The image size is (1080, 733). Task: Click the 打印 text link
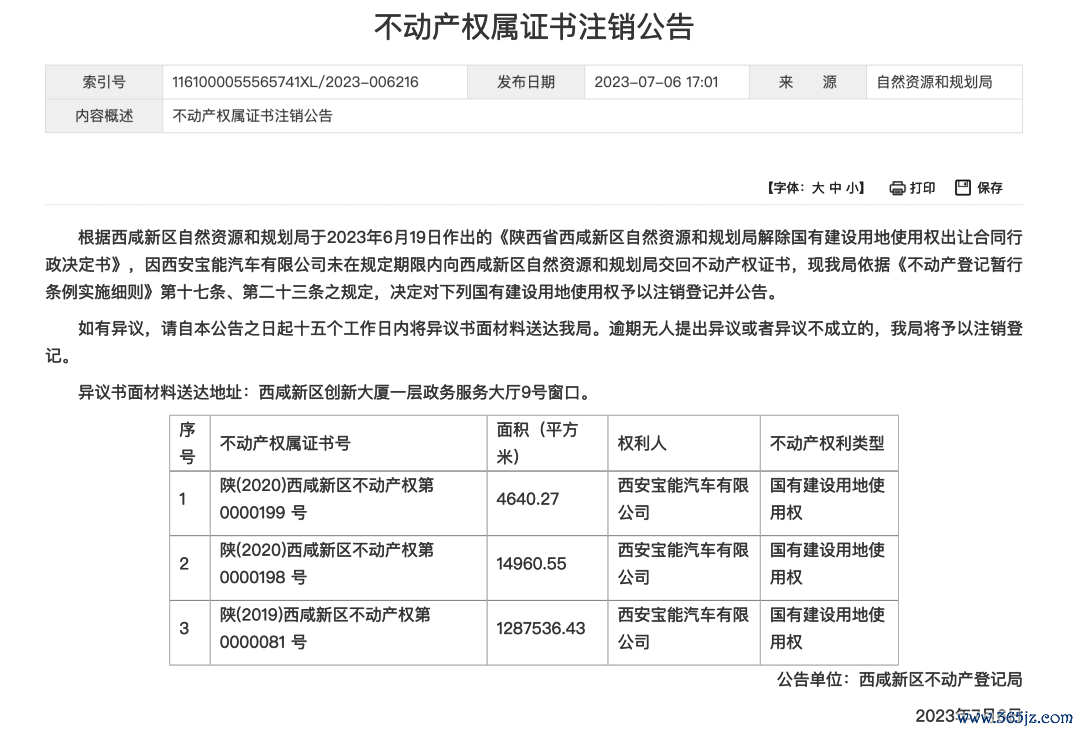(x=923, y=188)
